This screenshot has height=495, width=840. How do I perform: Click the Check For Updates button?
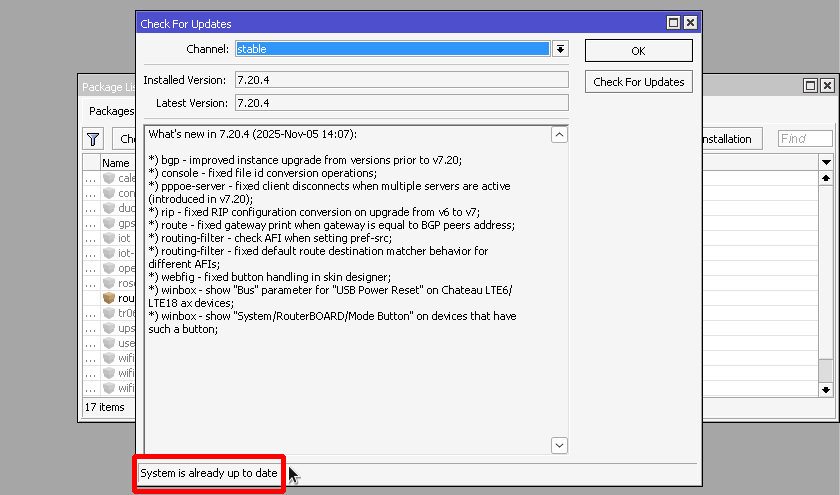[638, 82]
